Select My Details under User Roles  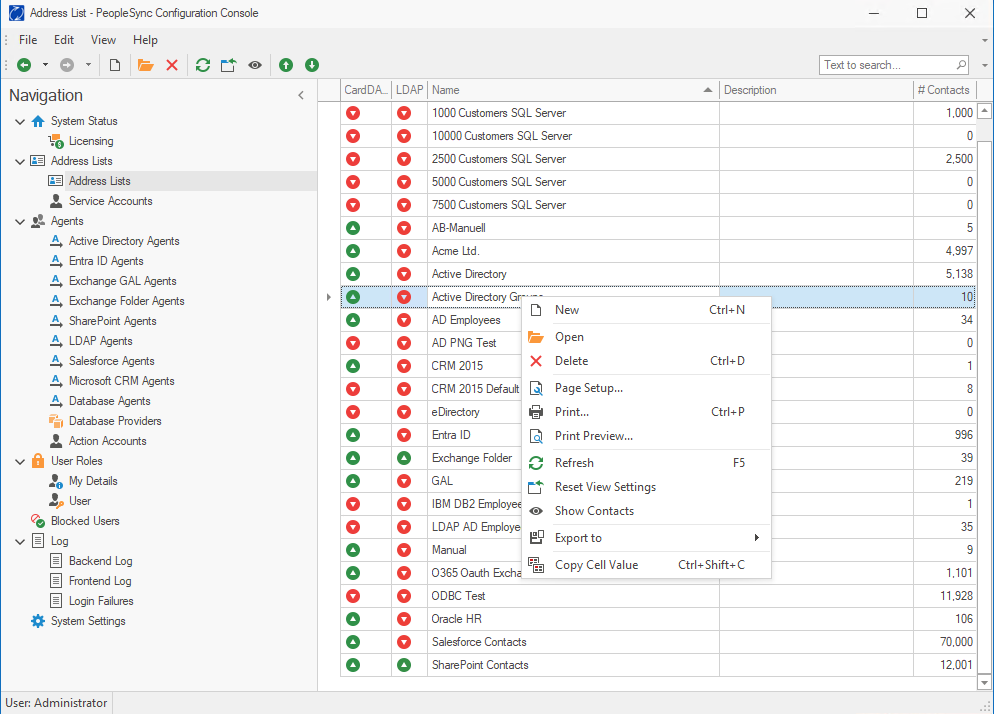pyautogui.click(x=93, y=481)
